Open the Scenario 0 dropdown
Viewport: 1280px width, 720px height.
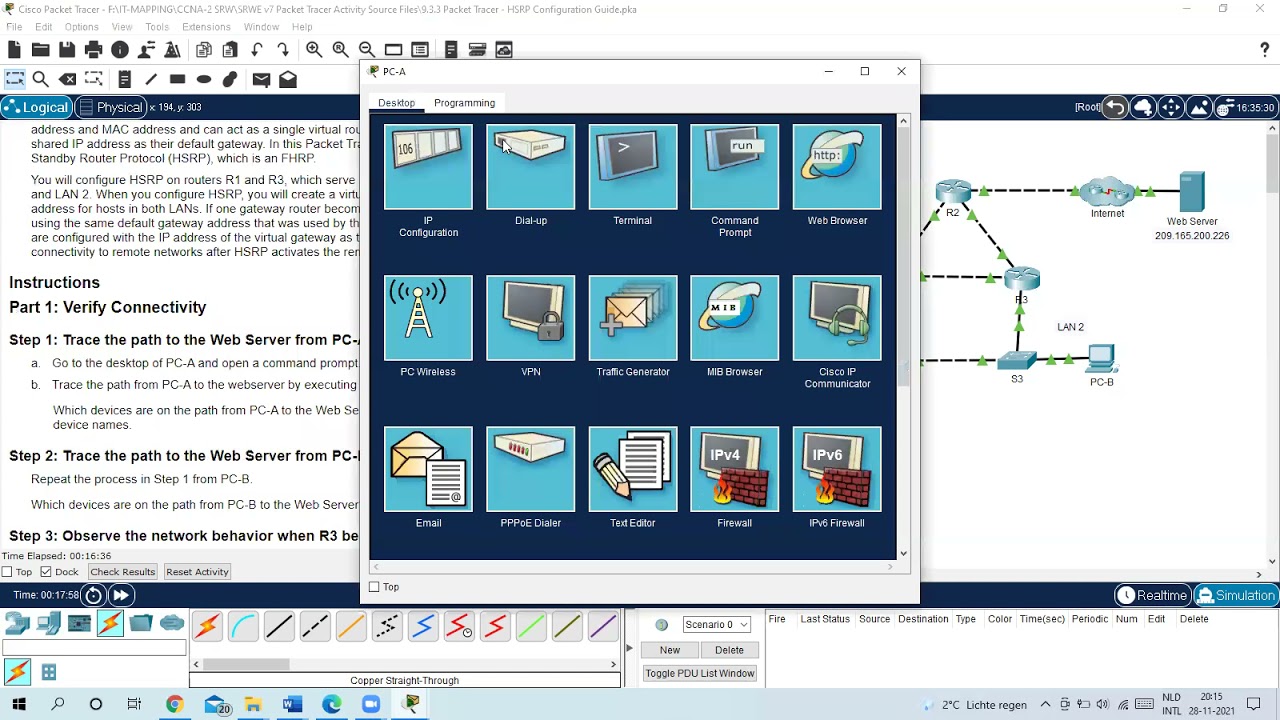(716, 624)
